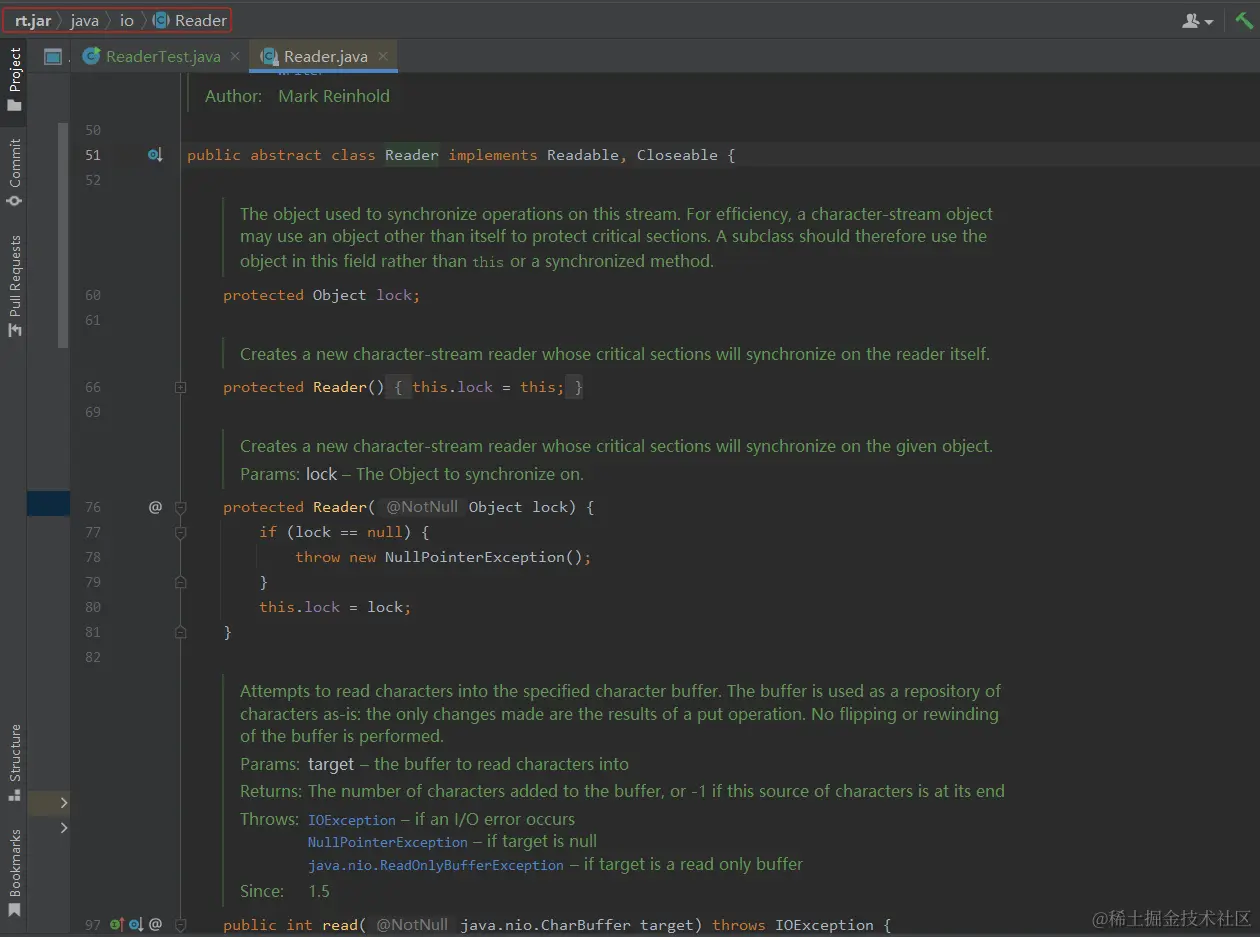The image size is (1260, 937).
Task: Click the Closeable interface name on line 51
Action: pos(677,155)
